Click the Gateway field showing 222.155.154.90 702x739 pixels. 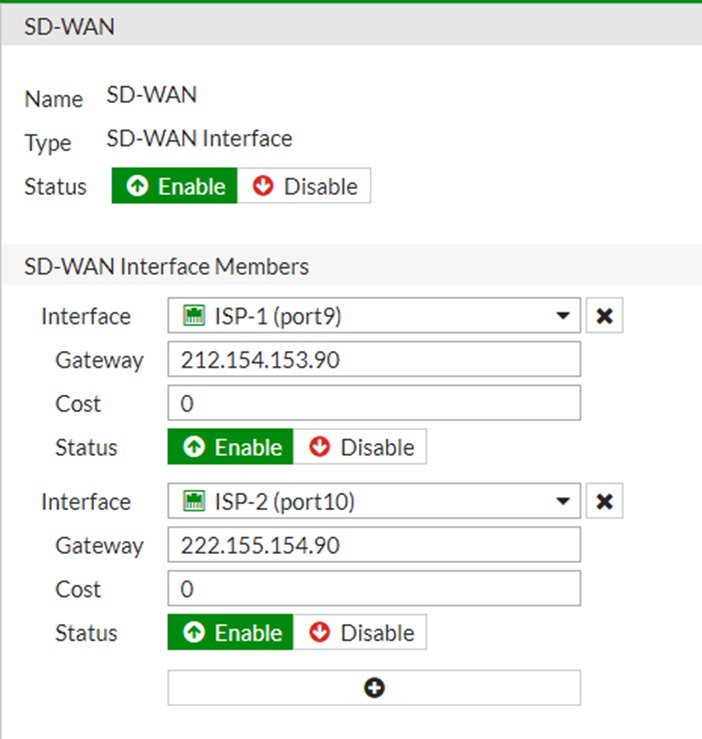[x=374, y=545]
